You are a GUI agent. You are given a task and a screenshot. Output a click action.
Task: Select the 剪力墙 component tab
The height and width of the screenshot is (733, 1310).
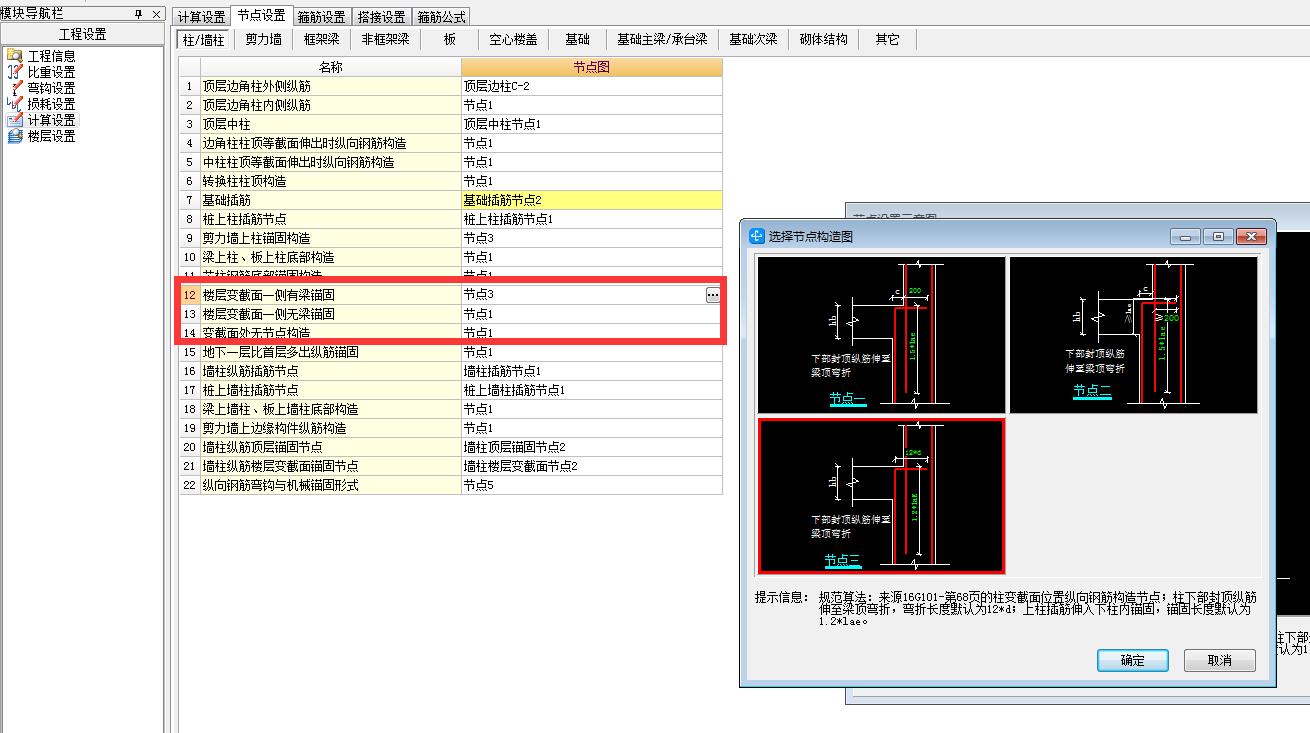263,39
